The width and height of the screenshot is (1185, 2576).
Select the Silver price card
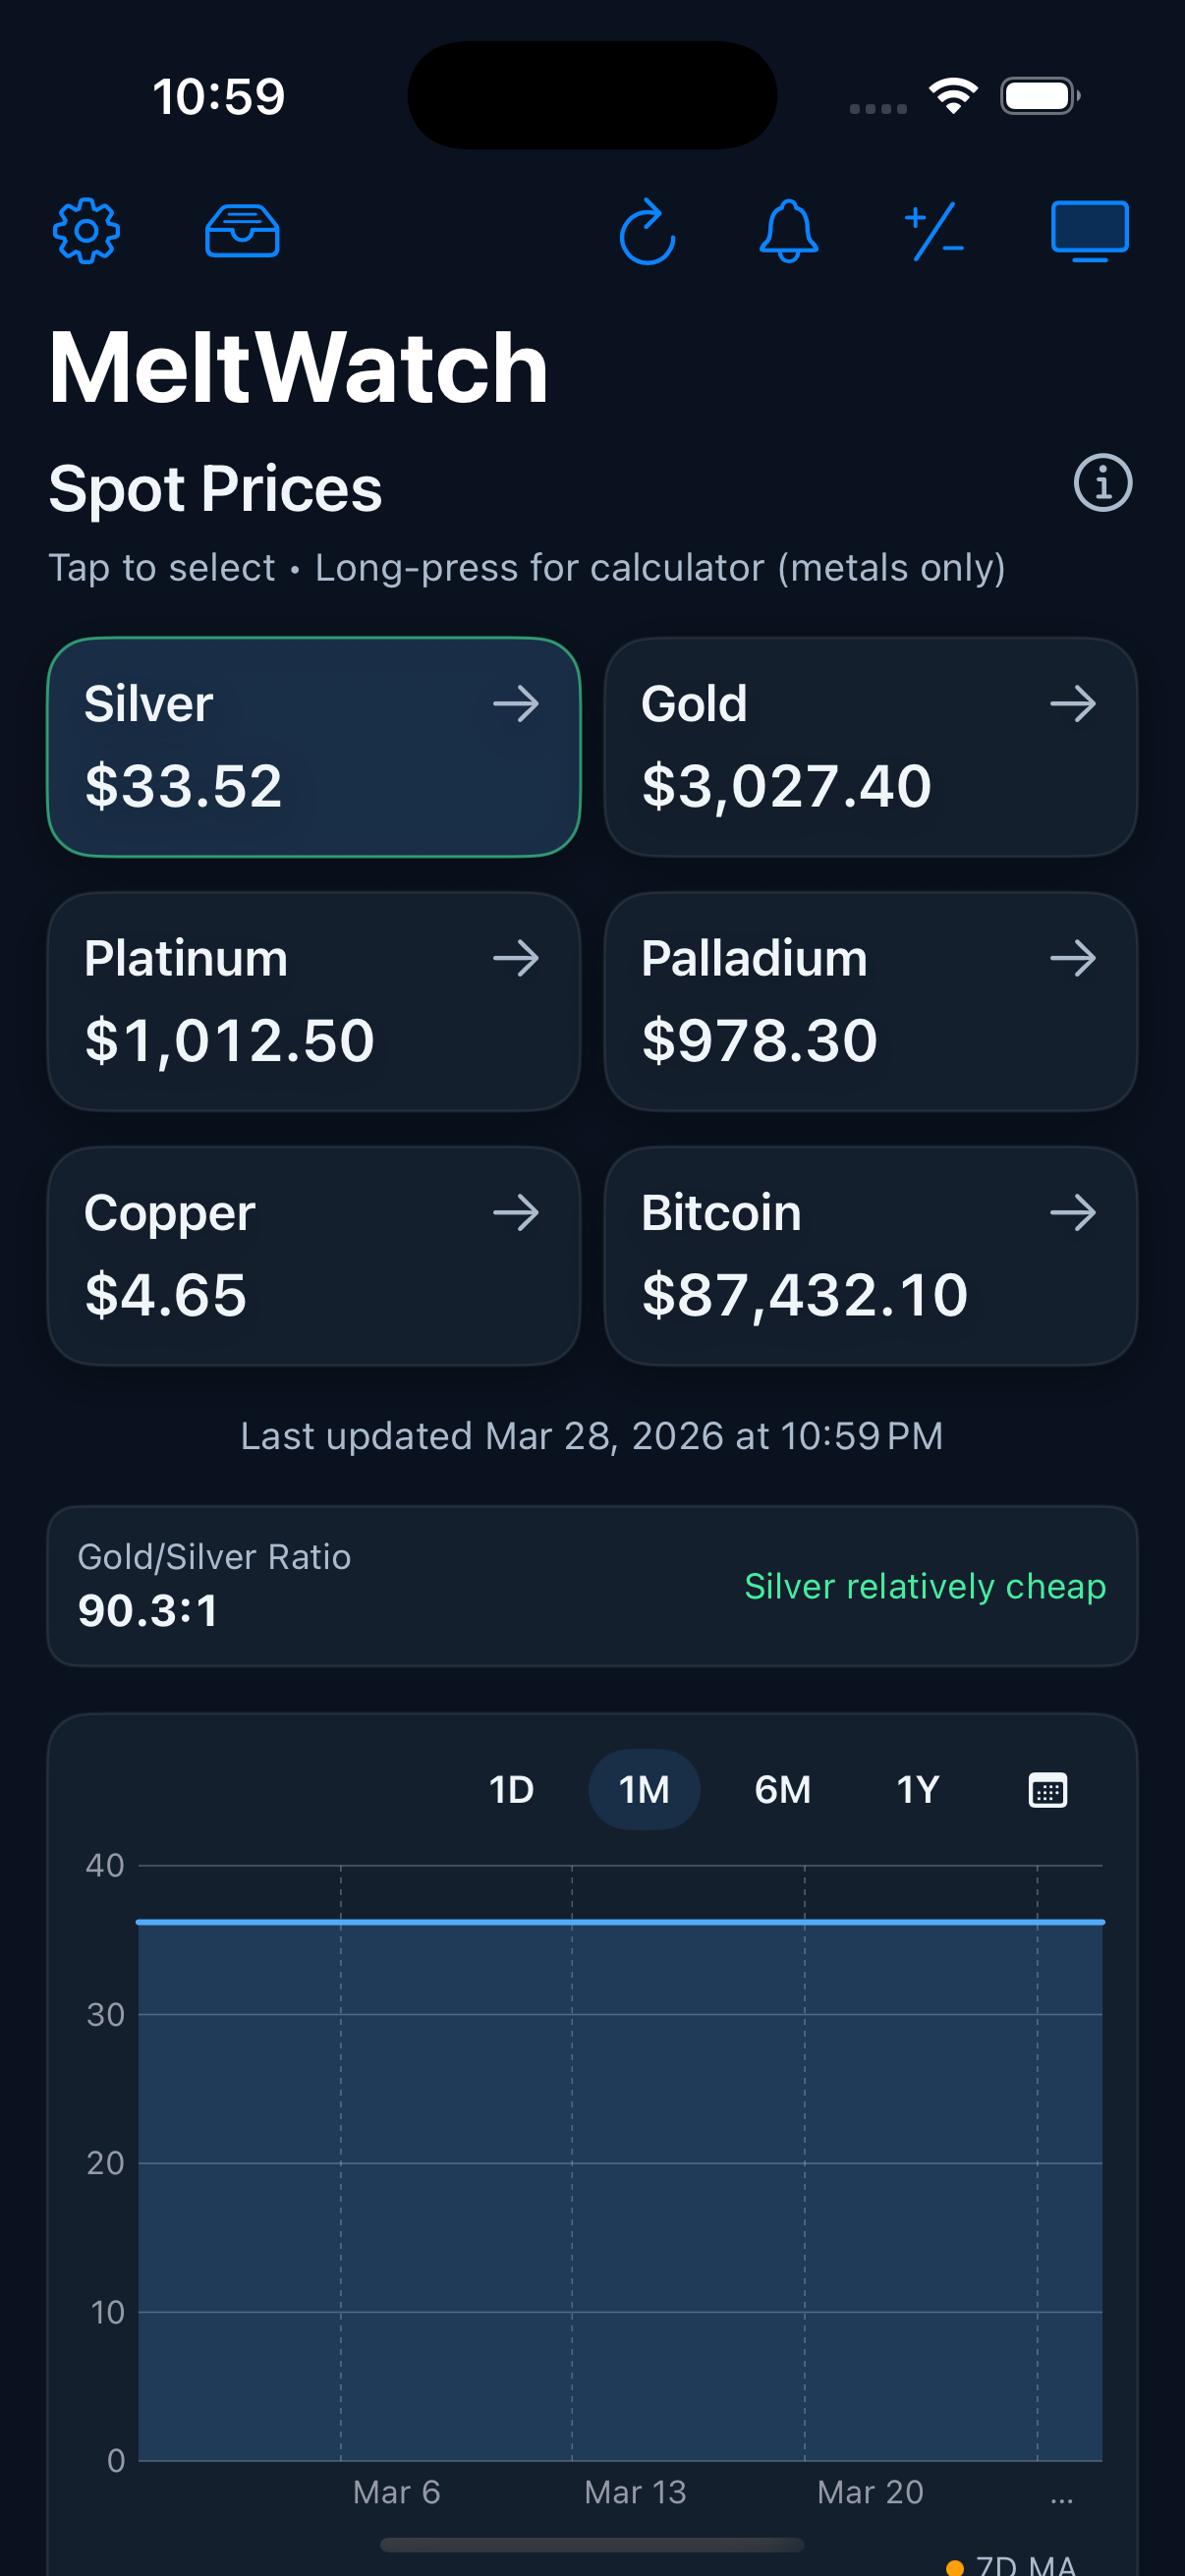click(x=314, y=747)
